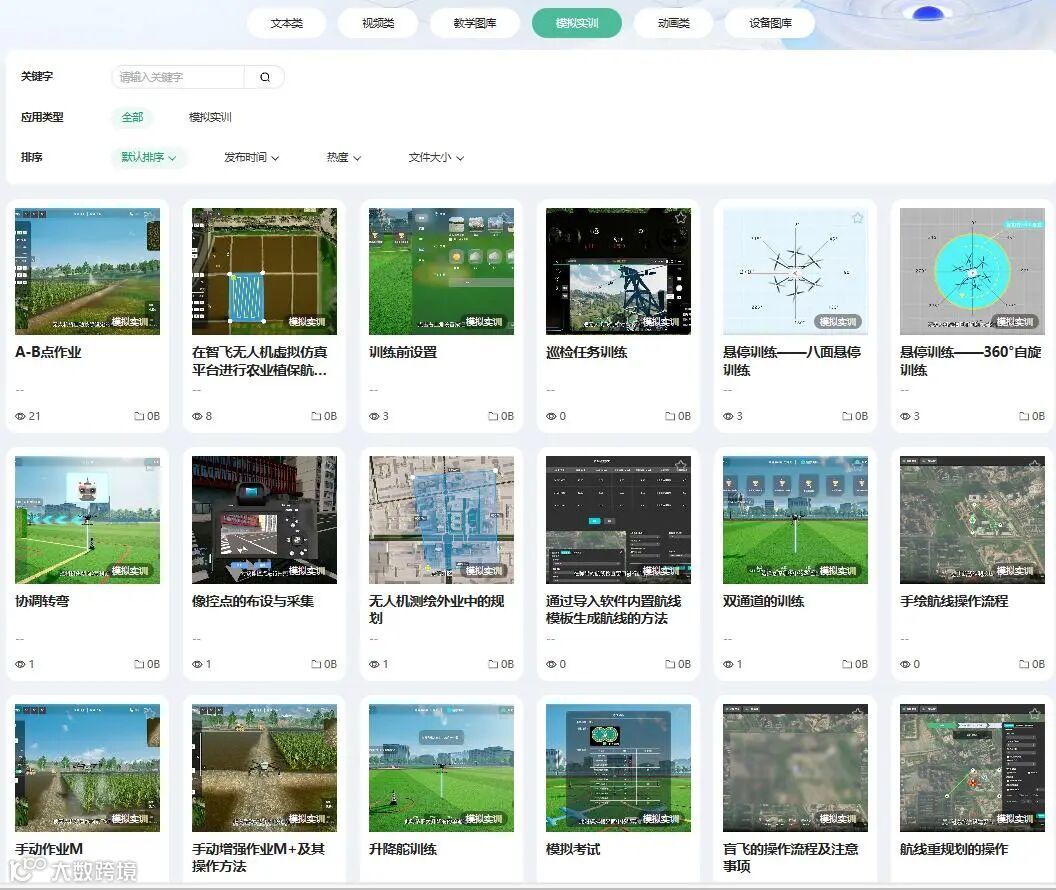Open the 在智飞无人机虚拟仿真 field thumbnail
This screenshot has height=890, width=1056.
coord(265,271)
